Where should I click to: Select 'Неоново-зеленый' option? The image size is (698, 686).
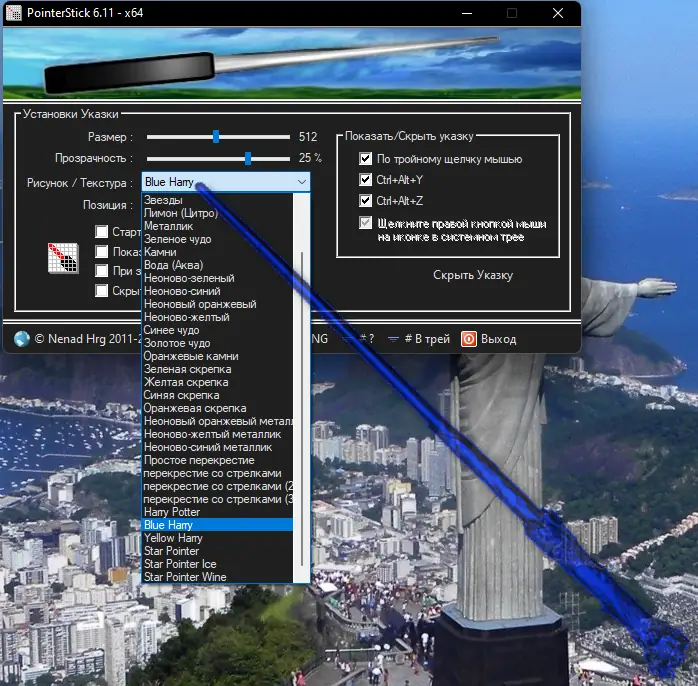218,278
